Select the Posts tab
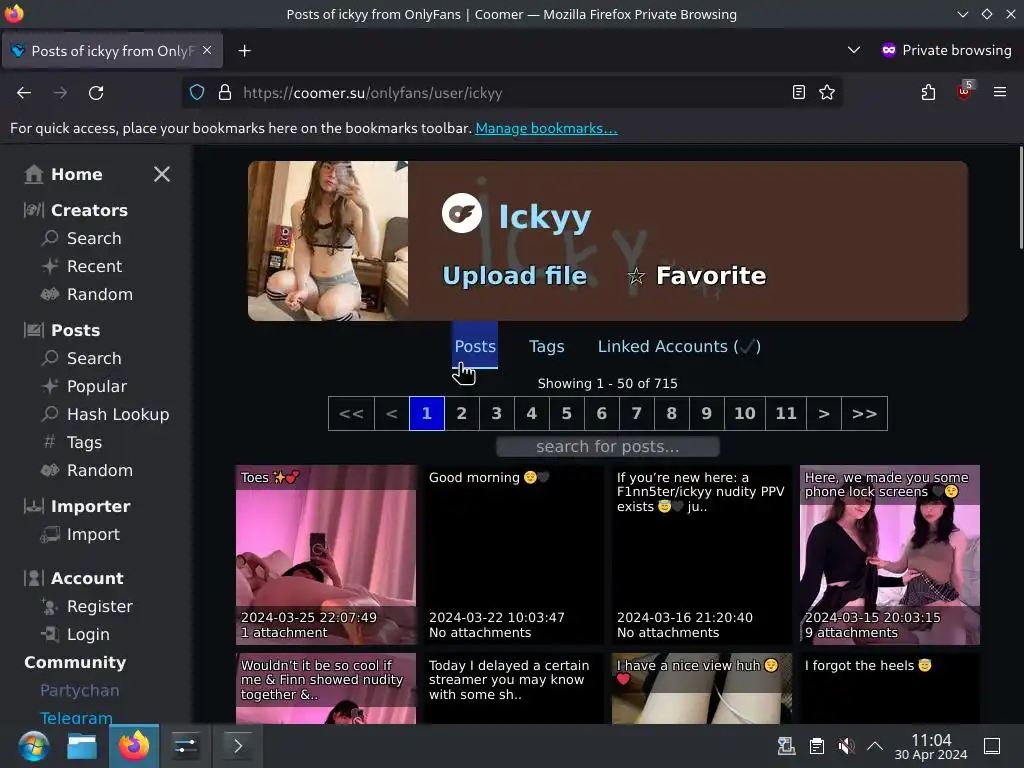This screenshot has width=1024, height=768. tap(475, 346)
